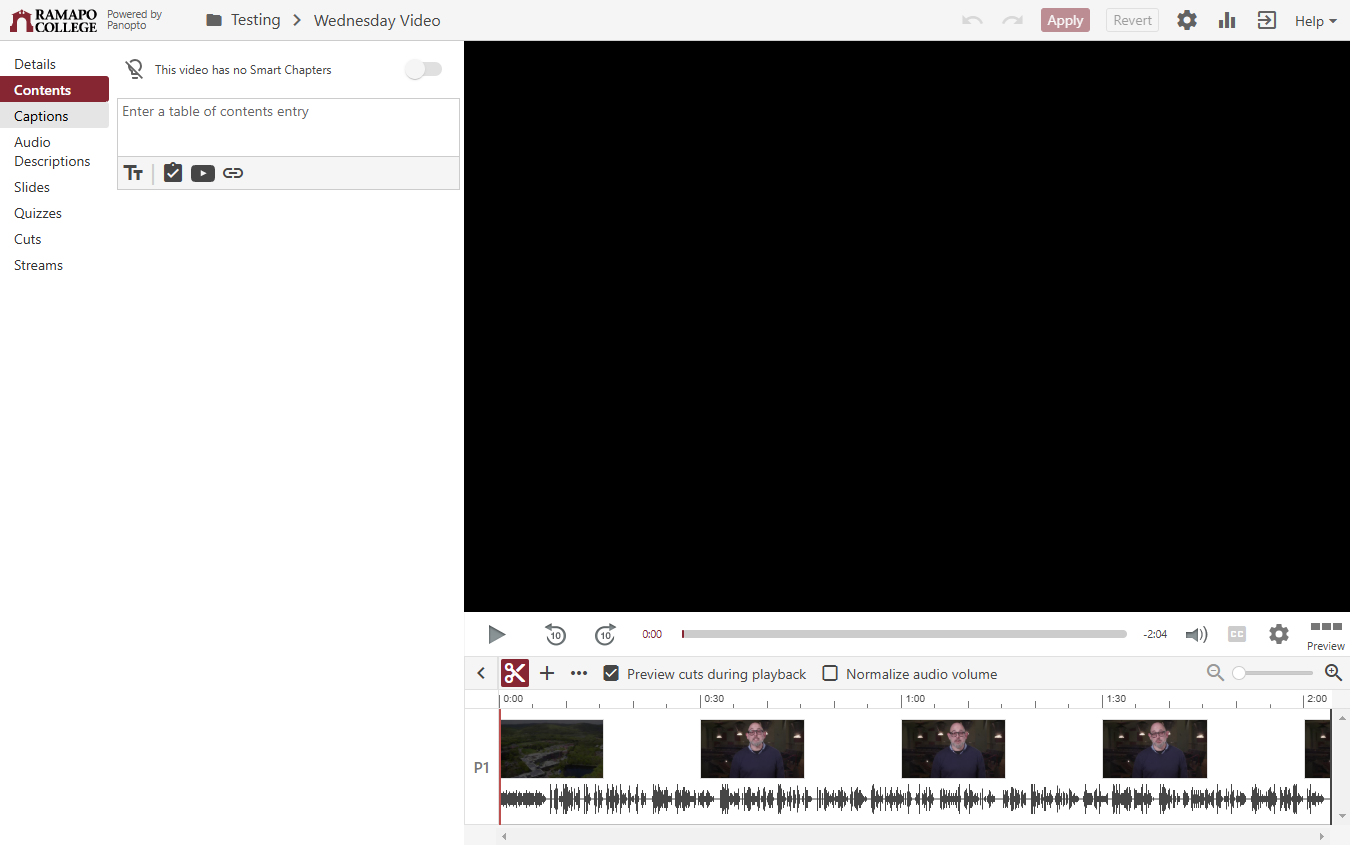
Task: Click the video seek progress bar
Action: (904, 634)
